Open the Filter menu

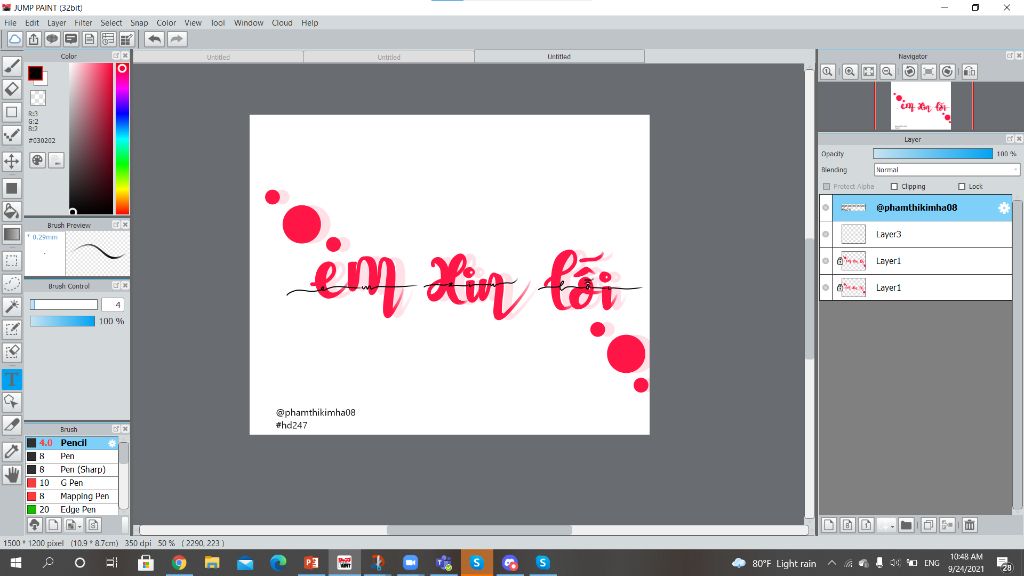pos(83,23)
